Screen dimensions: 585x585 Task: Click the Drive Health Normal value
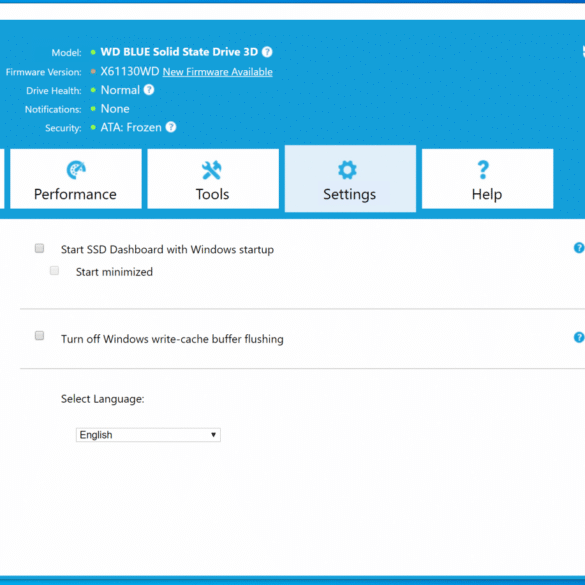click(120, 90)
